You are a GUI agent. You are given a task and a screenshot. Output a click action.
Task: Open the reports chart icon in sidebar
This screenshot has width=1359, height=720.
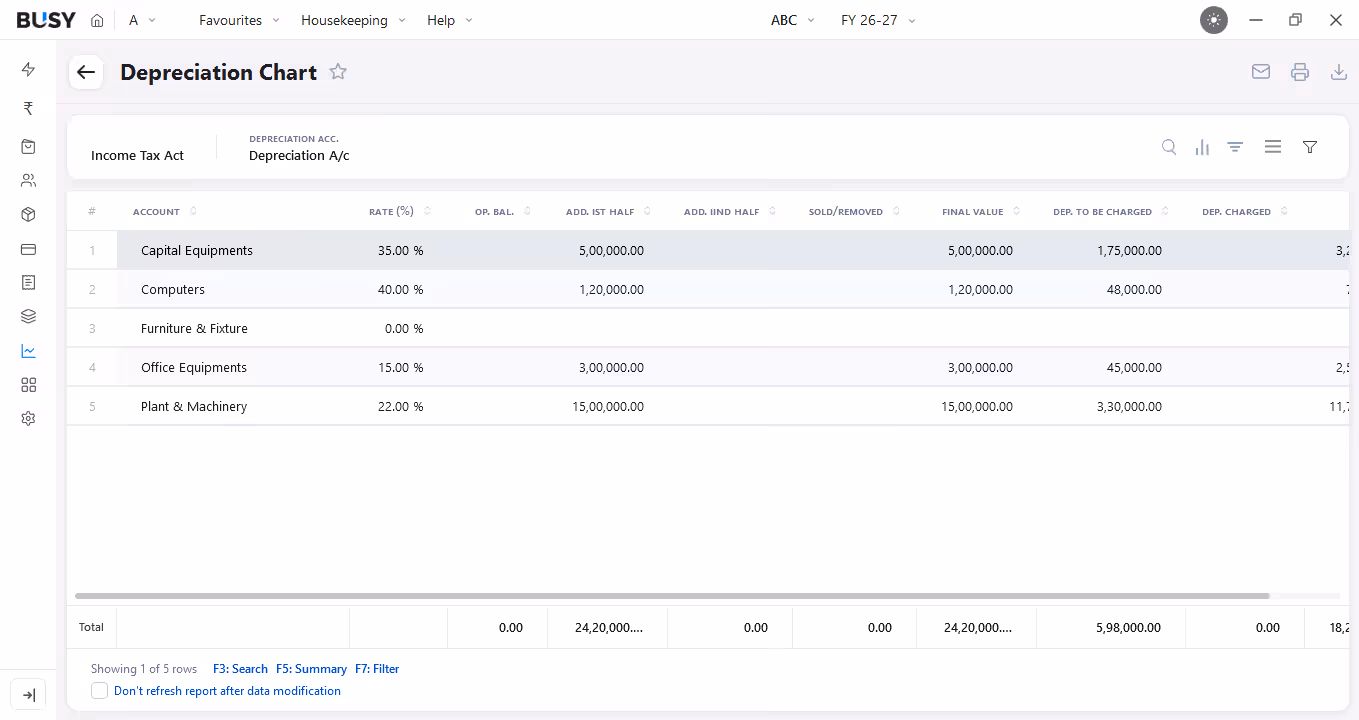[x=28, y=351]
